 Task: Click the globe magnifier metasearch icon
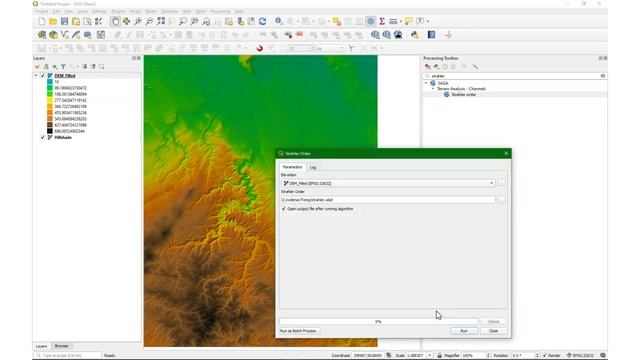(398, 35)
